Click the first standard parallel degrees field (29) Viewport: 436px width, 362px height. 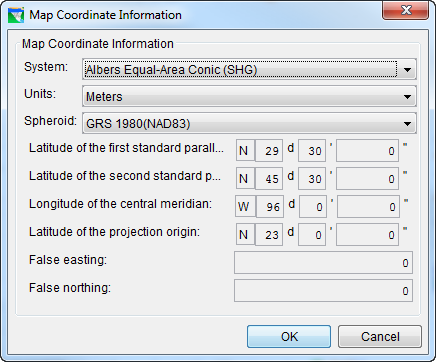tap(269, 150)
